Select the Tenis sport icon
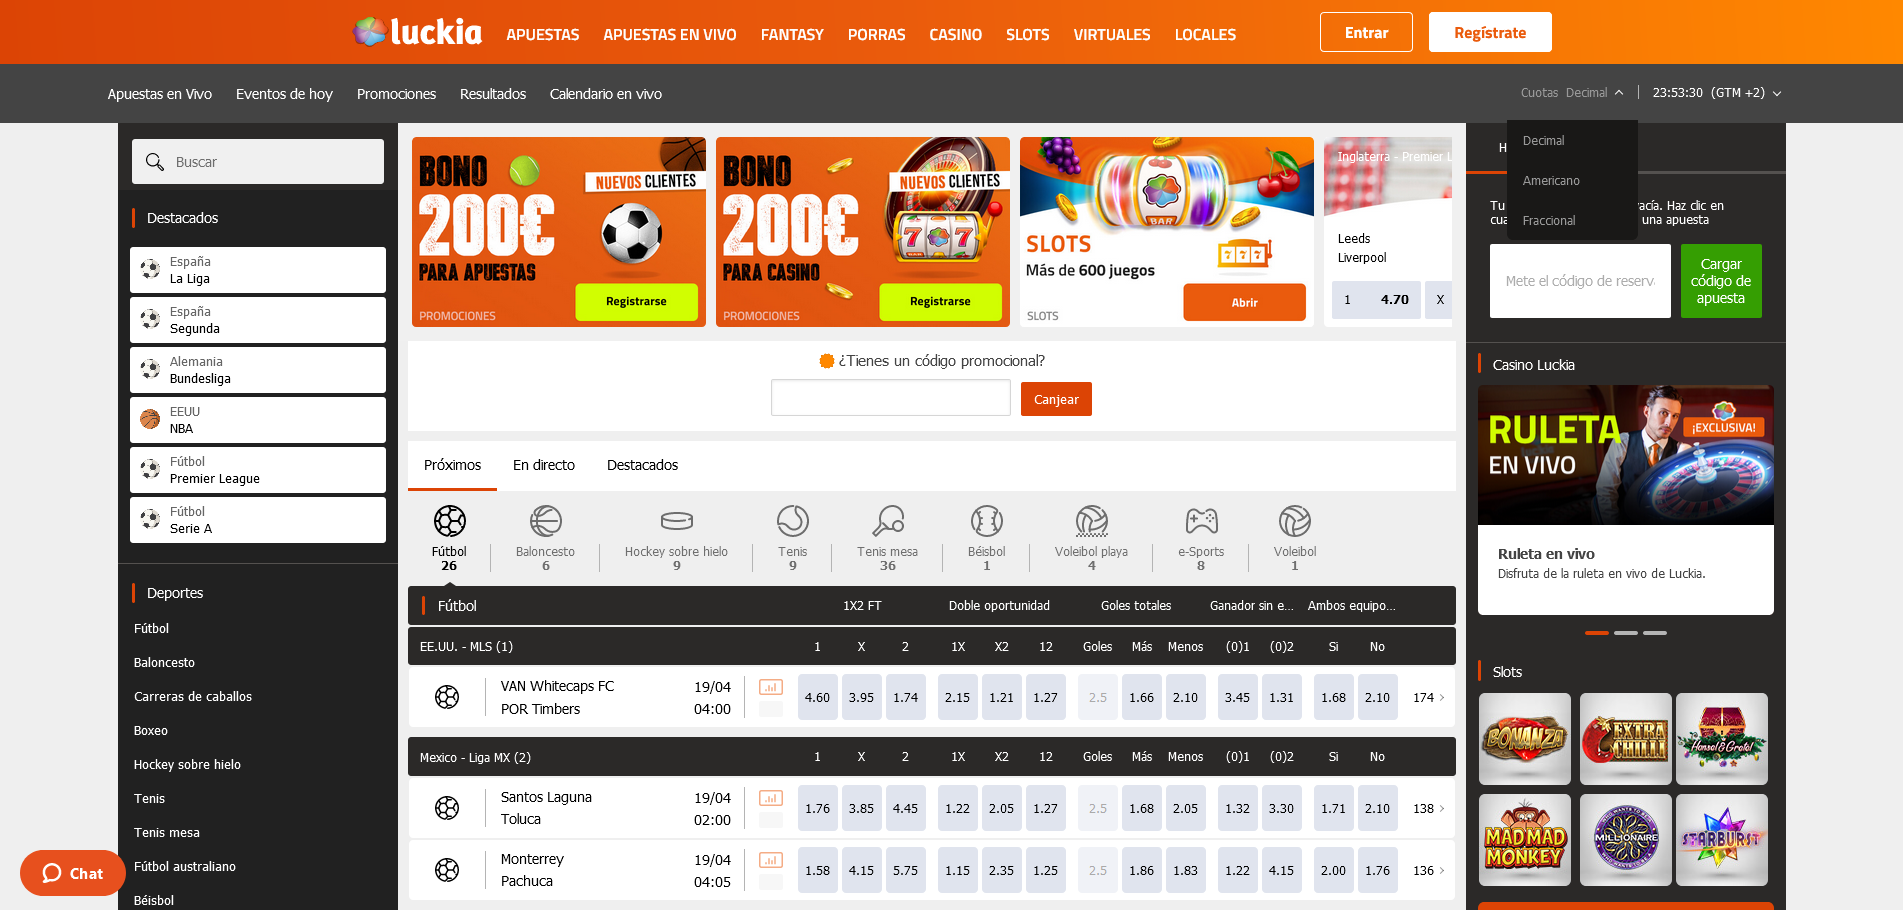The width and height of the screenshot is (1903, 910). coord(792,521)
